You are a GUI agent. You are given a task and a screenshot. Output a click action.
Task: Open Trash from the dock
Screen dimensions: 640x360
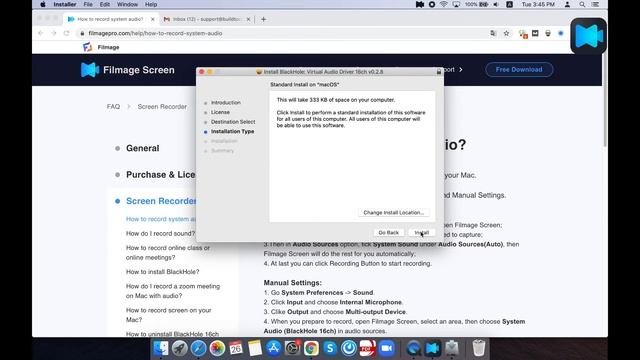click(x=479, y=348)
